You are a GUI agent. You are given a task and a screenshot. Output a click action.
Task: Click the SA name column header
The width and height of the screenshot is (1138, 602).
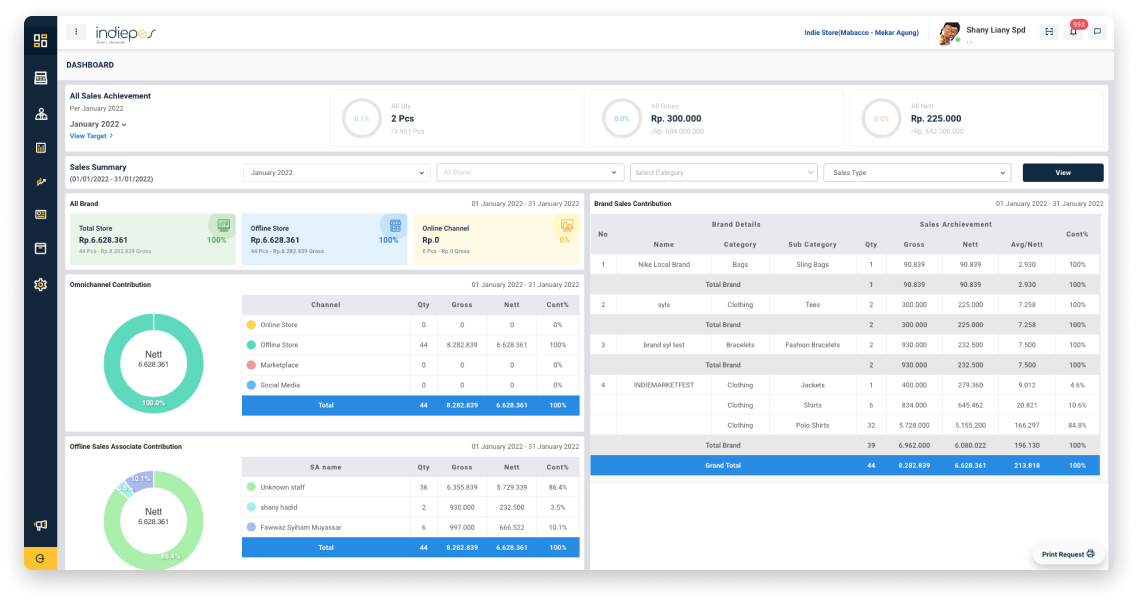click(325, 467)
